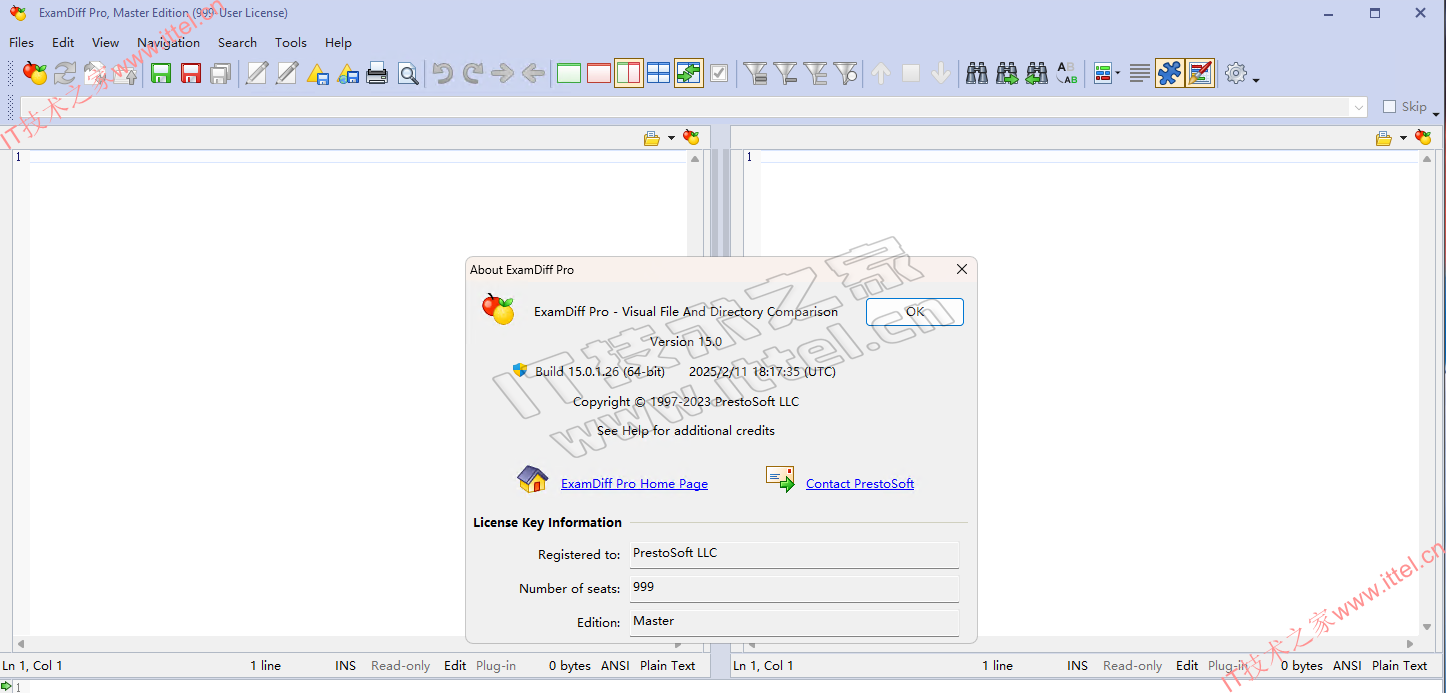Viewport: 1446px width, 693px height.
Task: Click the gray down-arrow difference icon
Action: click(941, 73)
